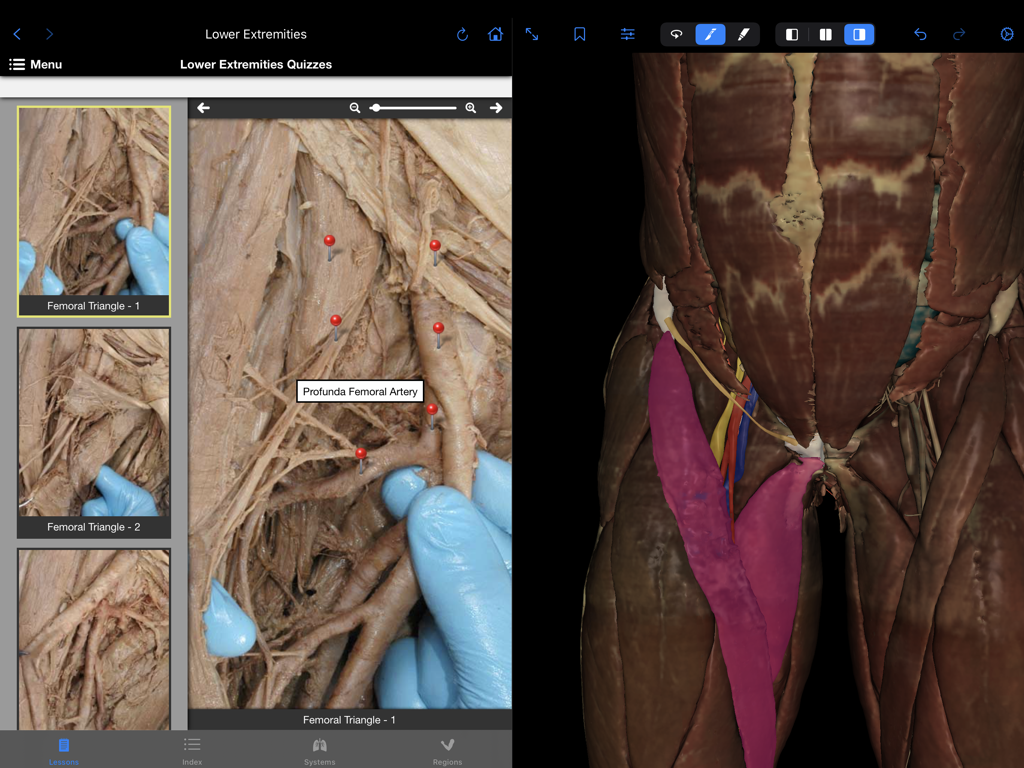Undo the last annotation action
The width and height of the screenshot is (1024, 768).
(919, 34)
